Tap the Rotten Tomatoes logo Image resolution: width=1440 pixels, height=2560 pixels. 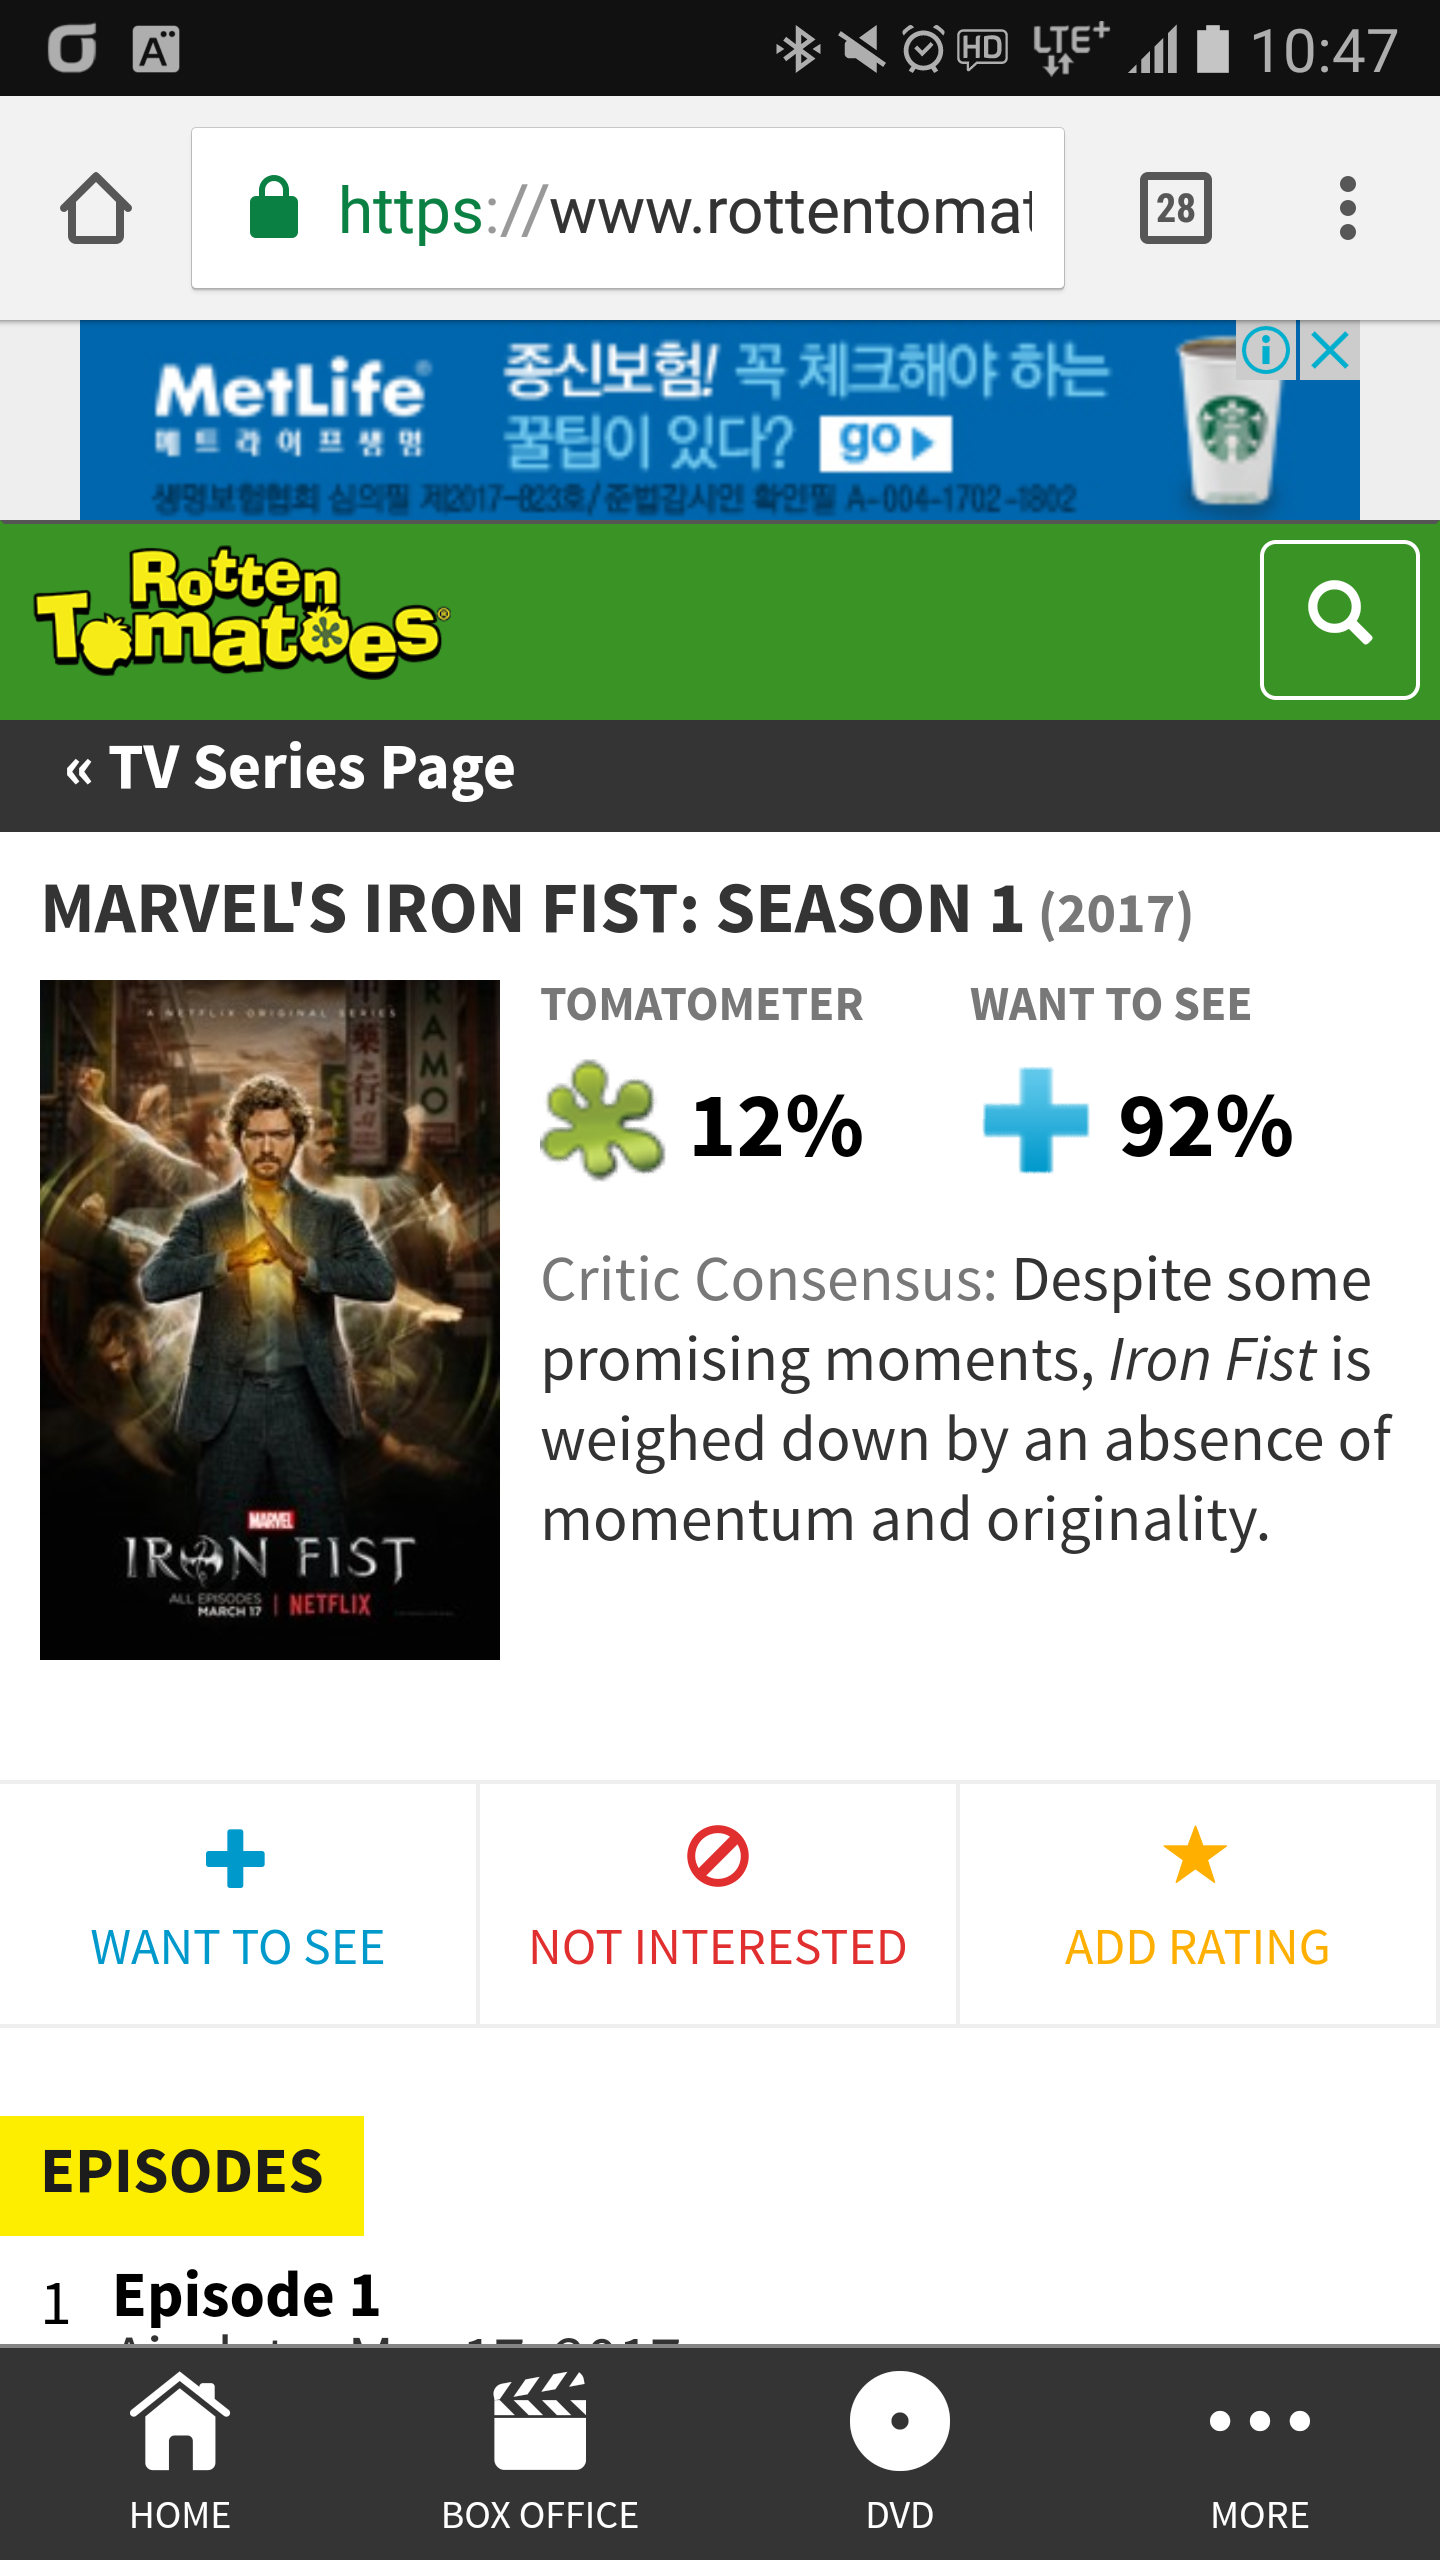242,613
